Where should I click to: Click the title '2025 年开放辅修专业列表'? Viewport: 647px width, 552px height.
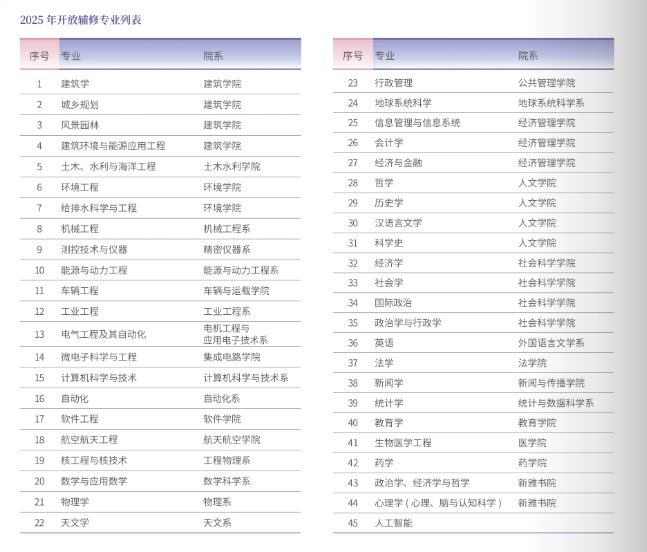(x=80, y=20)
